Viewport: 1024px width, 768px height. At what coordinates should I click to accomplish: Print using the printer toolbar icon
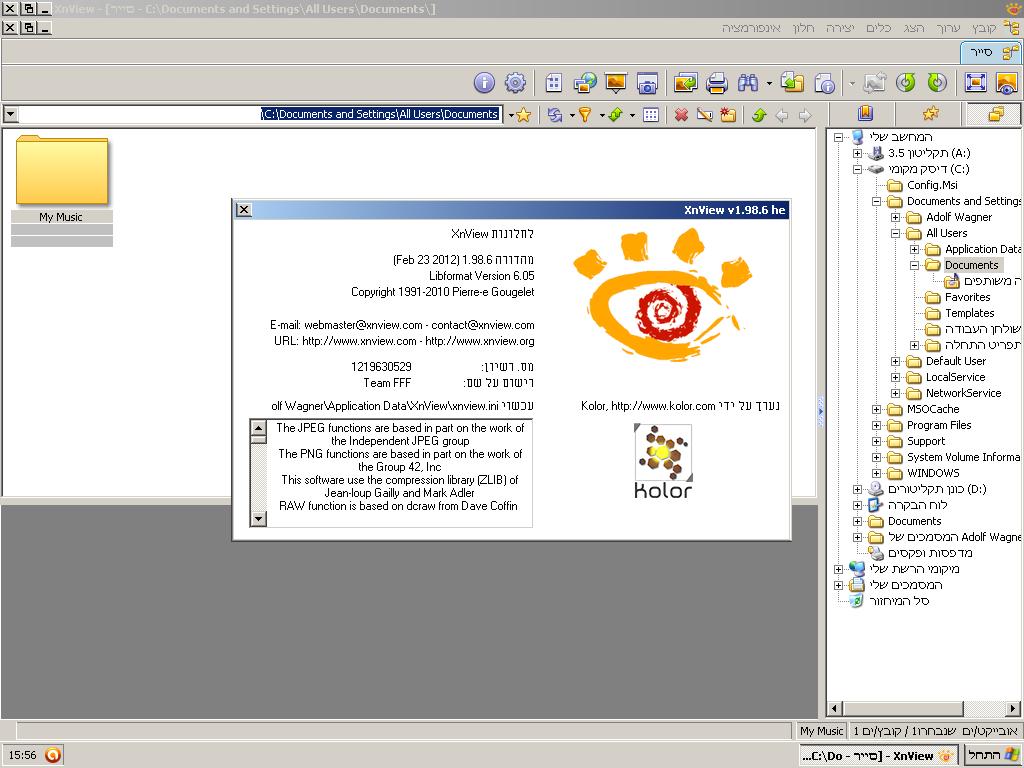click(x=718, y=83)
